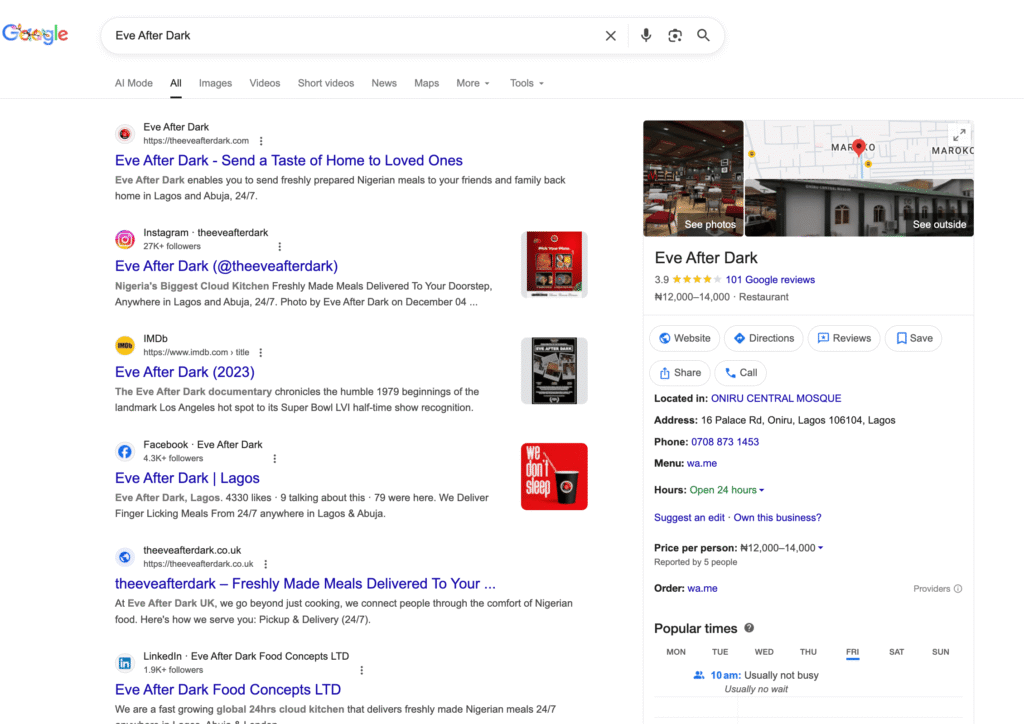The width and height of the screenshot is (1024, 724).
Task: Expand the More search filters dropdown
Action: click(x=473, y=83)
